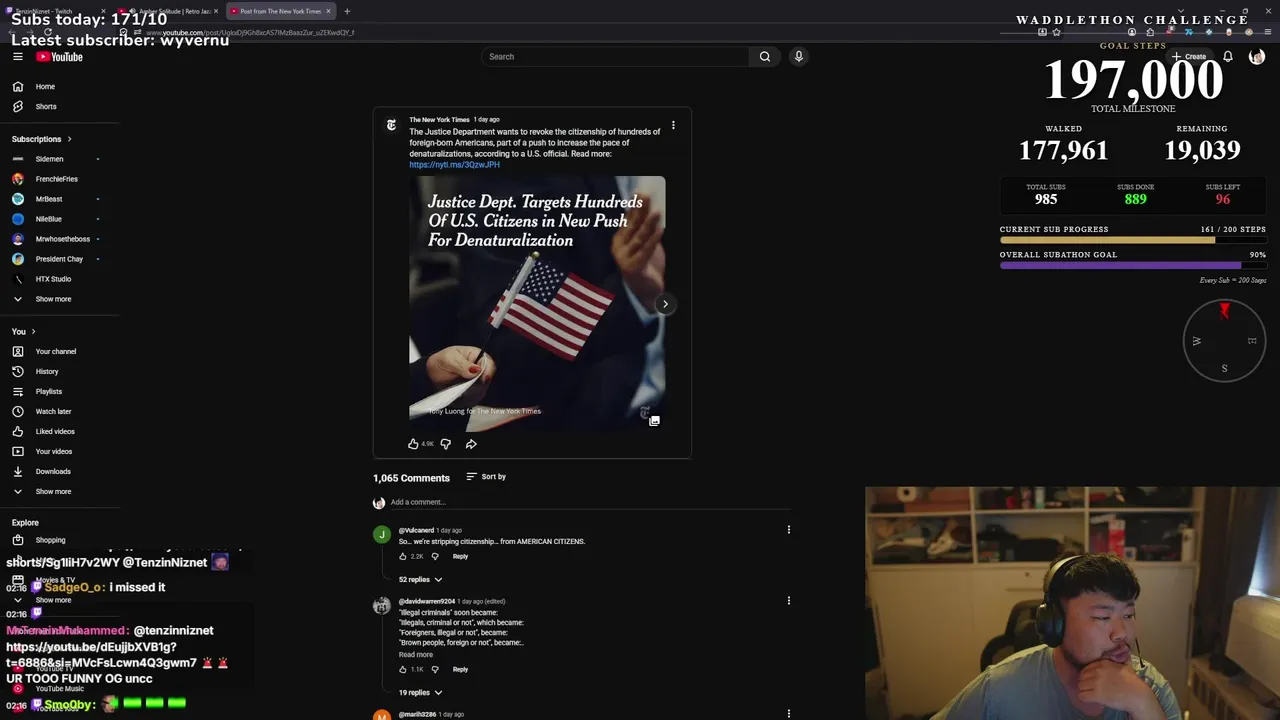Click the Create button
The height and width of the screenshot is (720, 1280).
pos(1190,57)
